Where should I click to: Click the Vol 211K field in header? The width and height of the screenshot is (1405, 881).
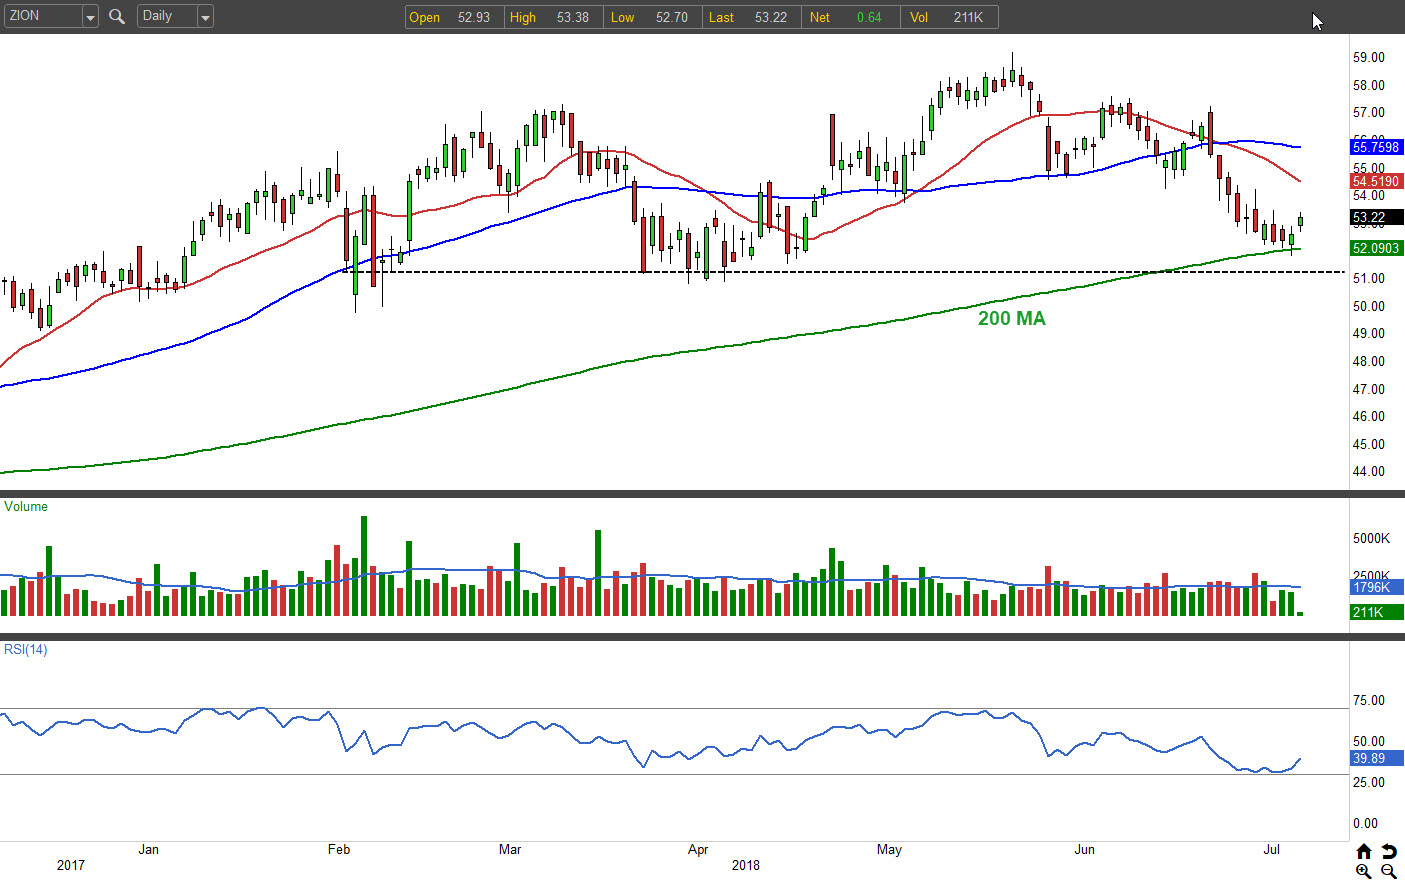(946, 17)
